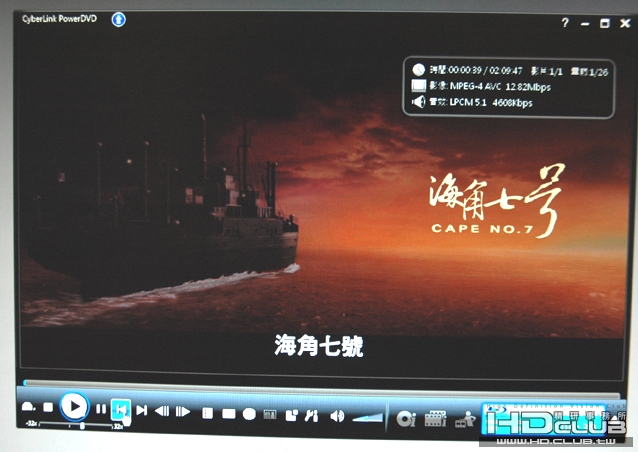Skip to the next chapter
Image resolution: width=638 pixels, height=452 pixels.
click(142, 410)
